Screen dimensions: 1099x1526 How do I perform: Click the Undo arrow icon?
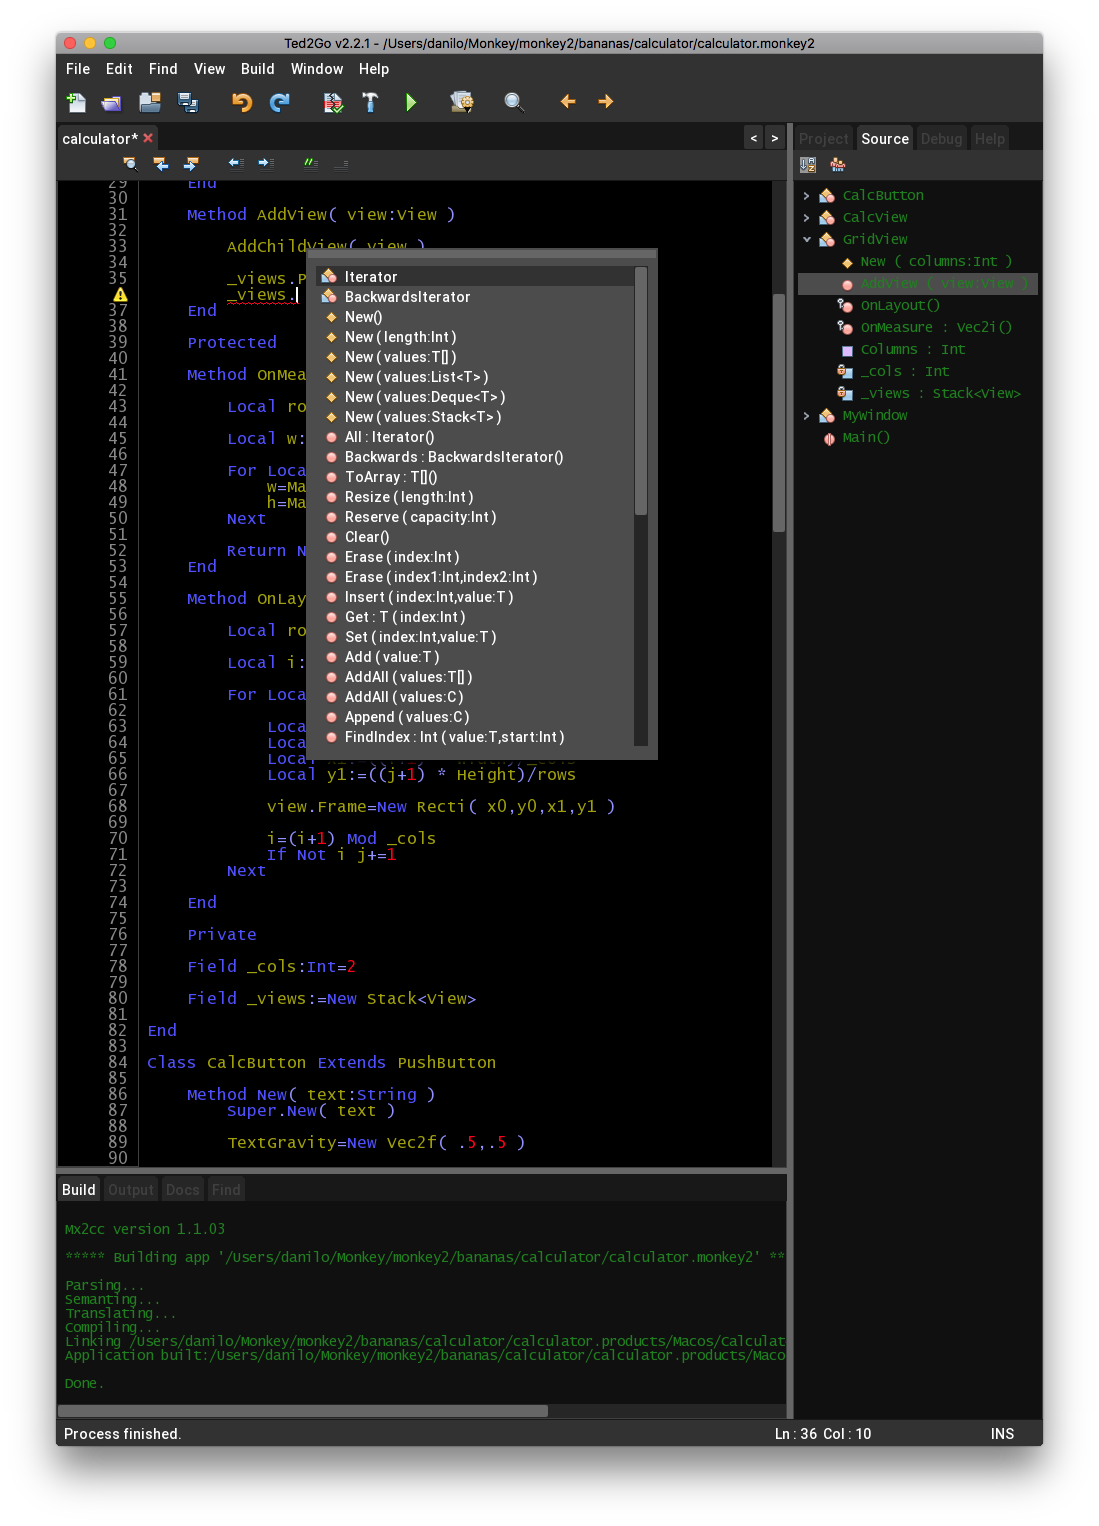[241, 102]
